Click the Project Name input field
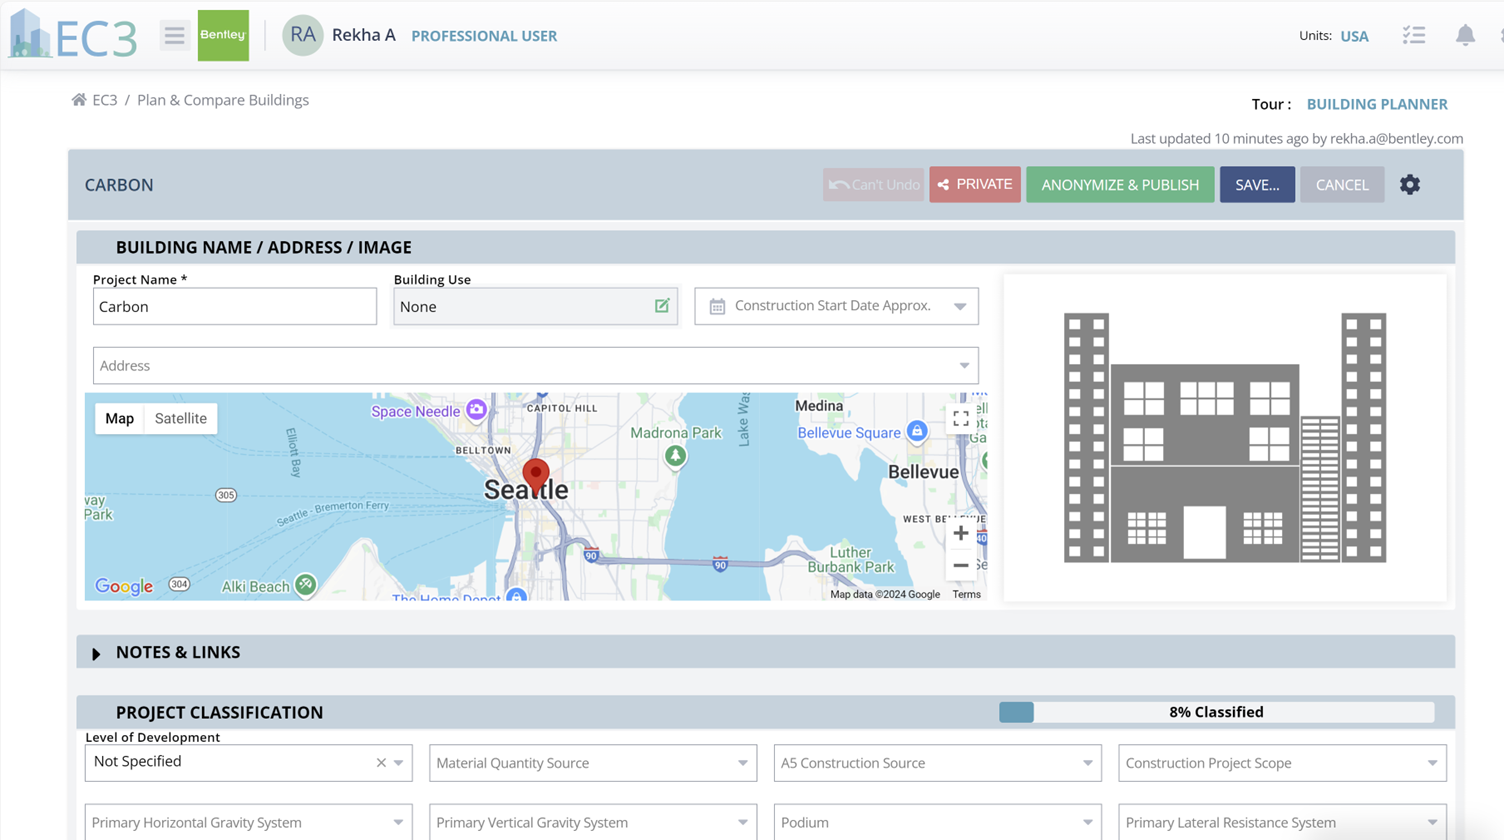This screenshot has height=840, width=1504. point(235,307)
